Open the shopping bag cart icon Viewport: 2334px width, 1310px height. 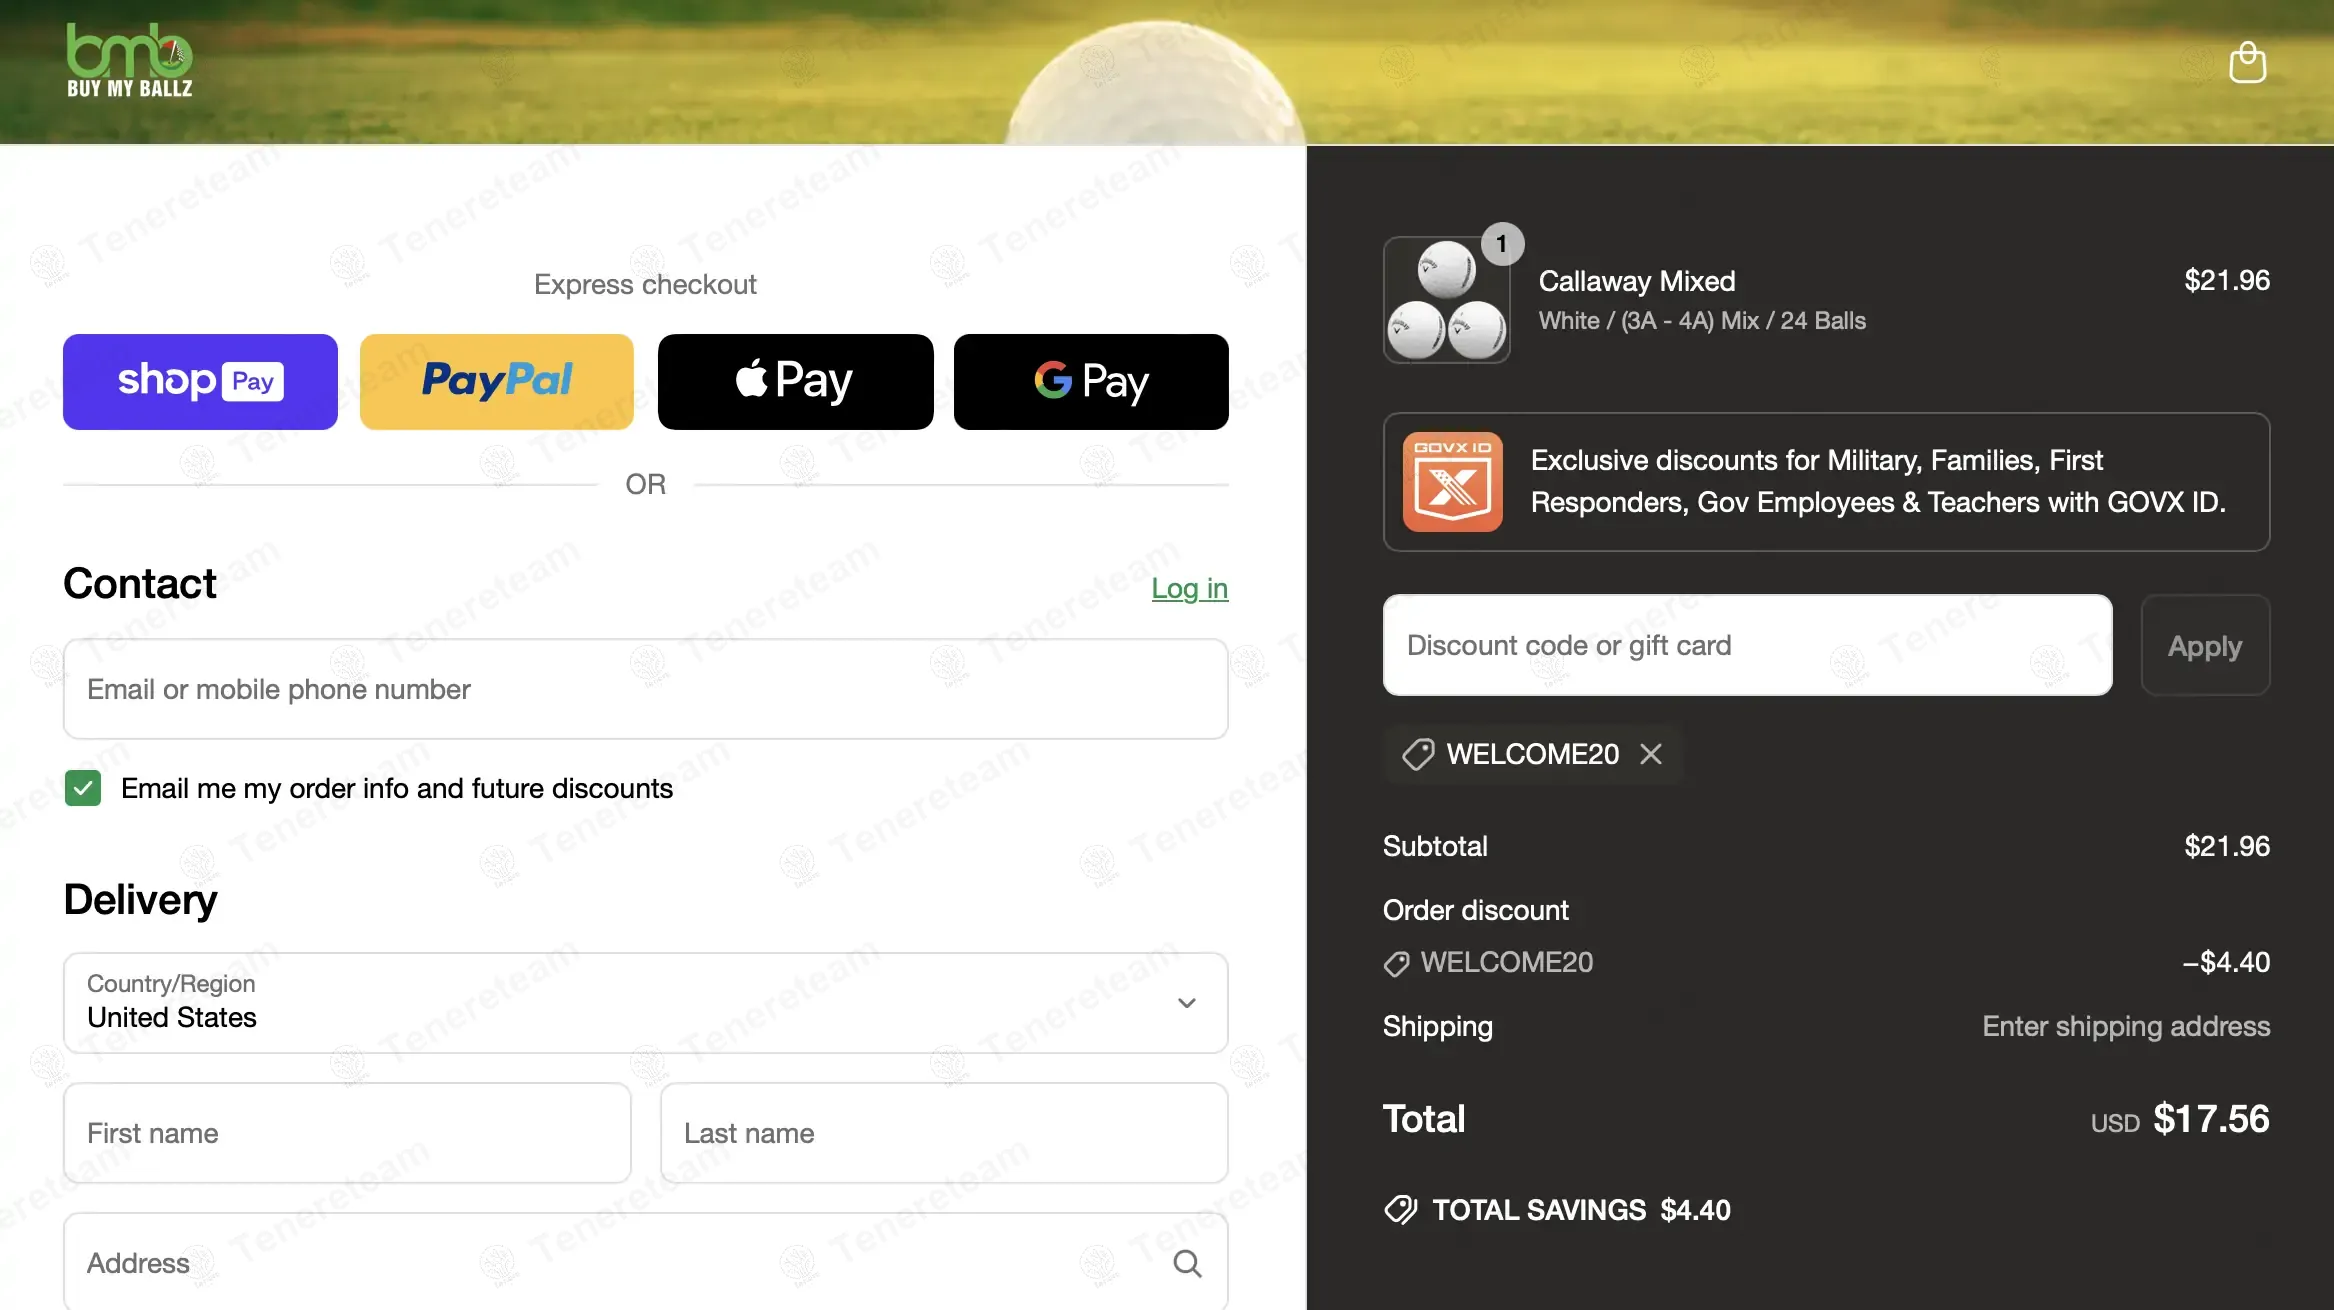[x=2247, y=62]
